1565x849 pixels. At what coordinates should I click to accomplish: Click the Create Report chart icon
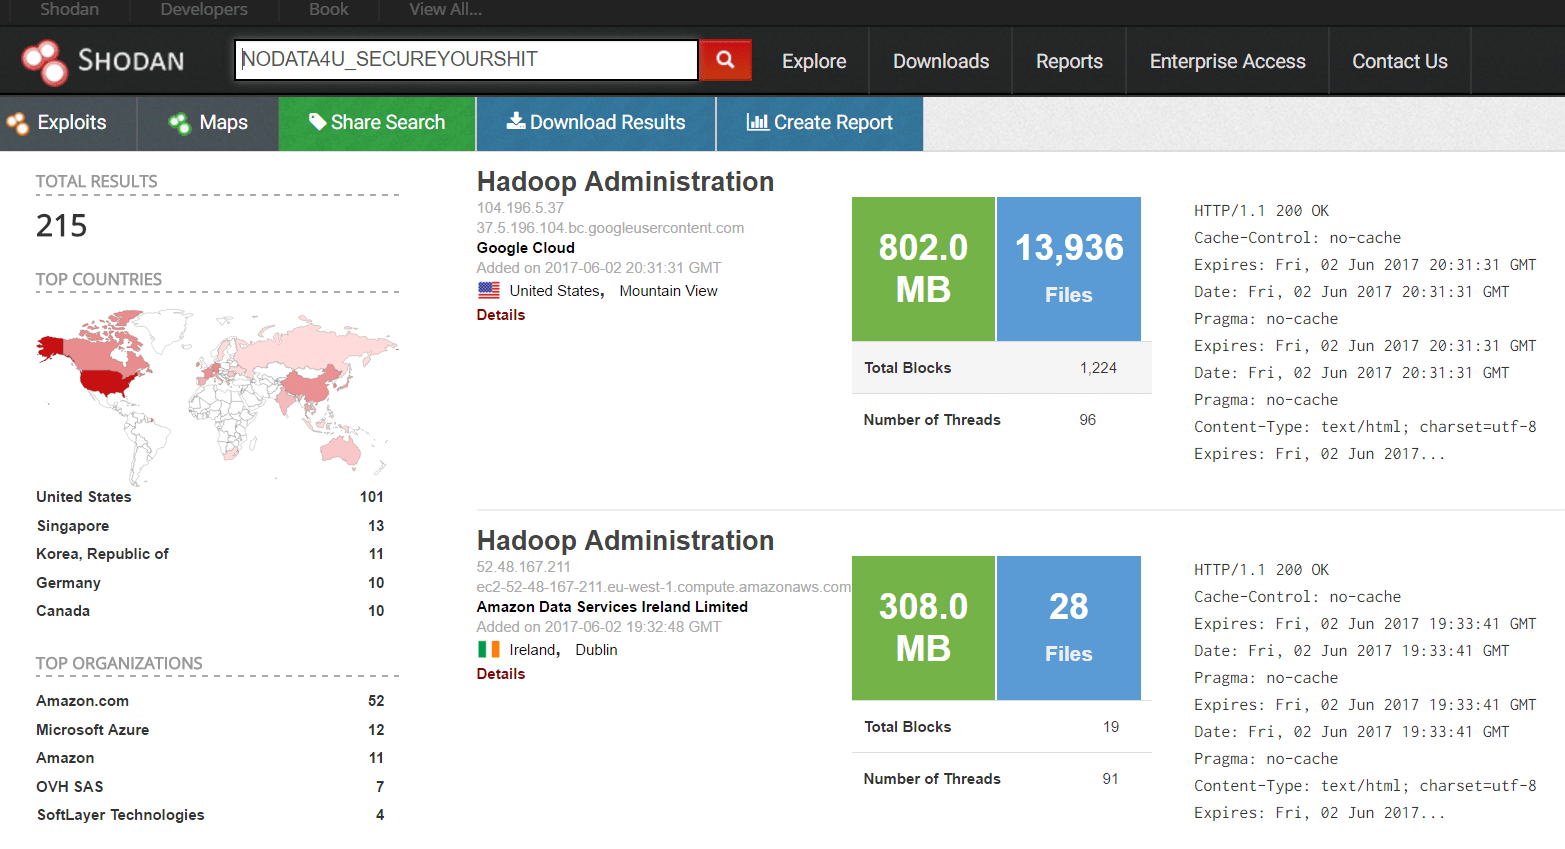757,122
